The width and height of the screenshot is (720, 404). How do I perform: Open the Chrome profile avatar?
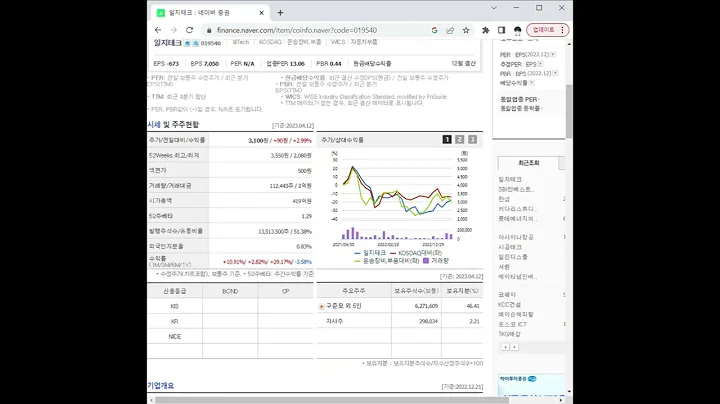tap(518, 30)
